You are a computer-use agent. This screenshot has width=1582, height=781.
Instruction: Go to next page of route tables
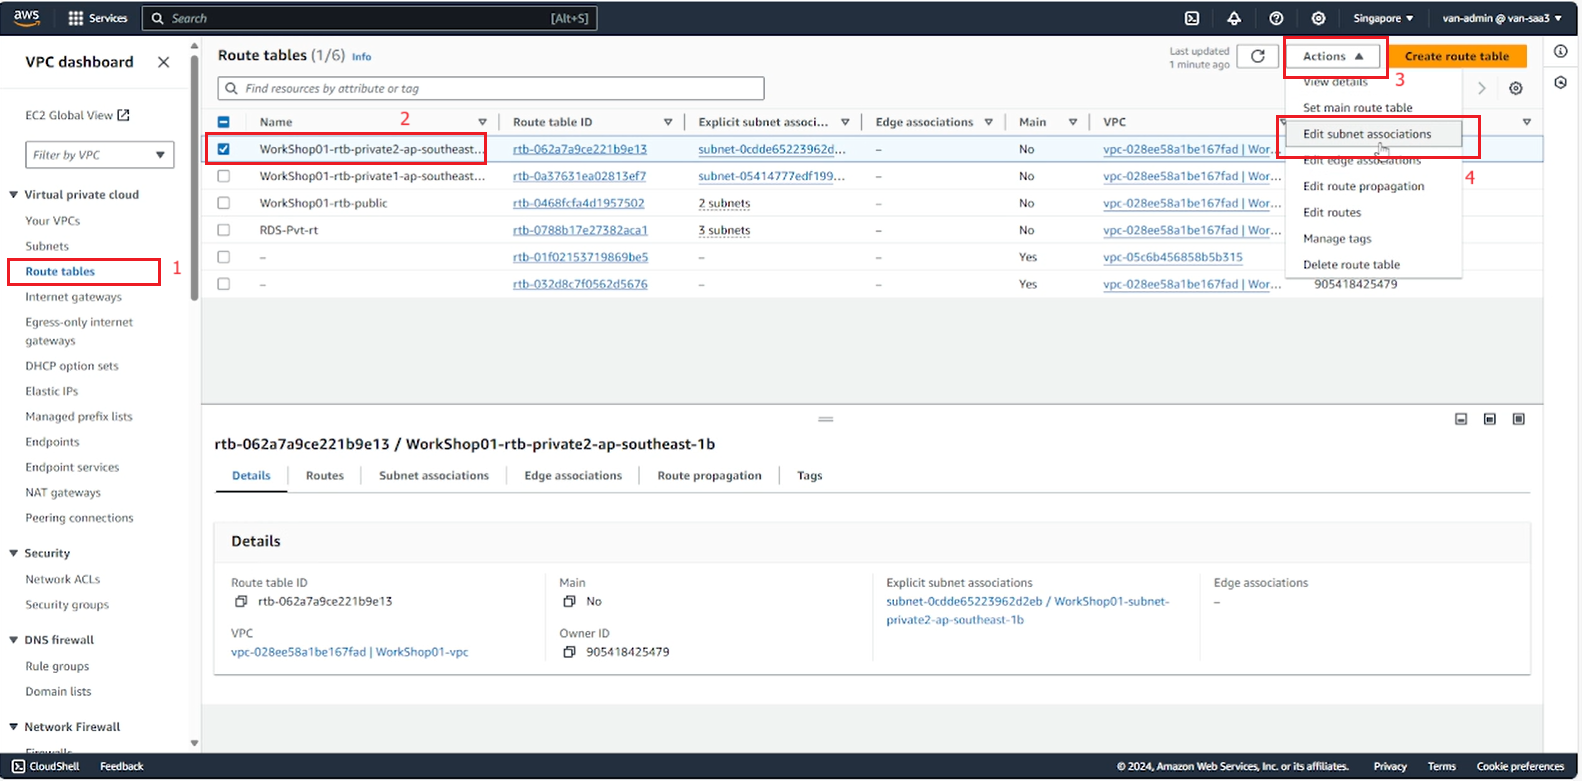1482,88
